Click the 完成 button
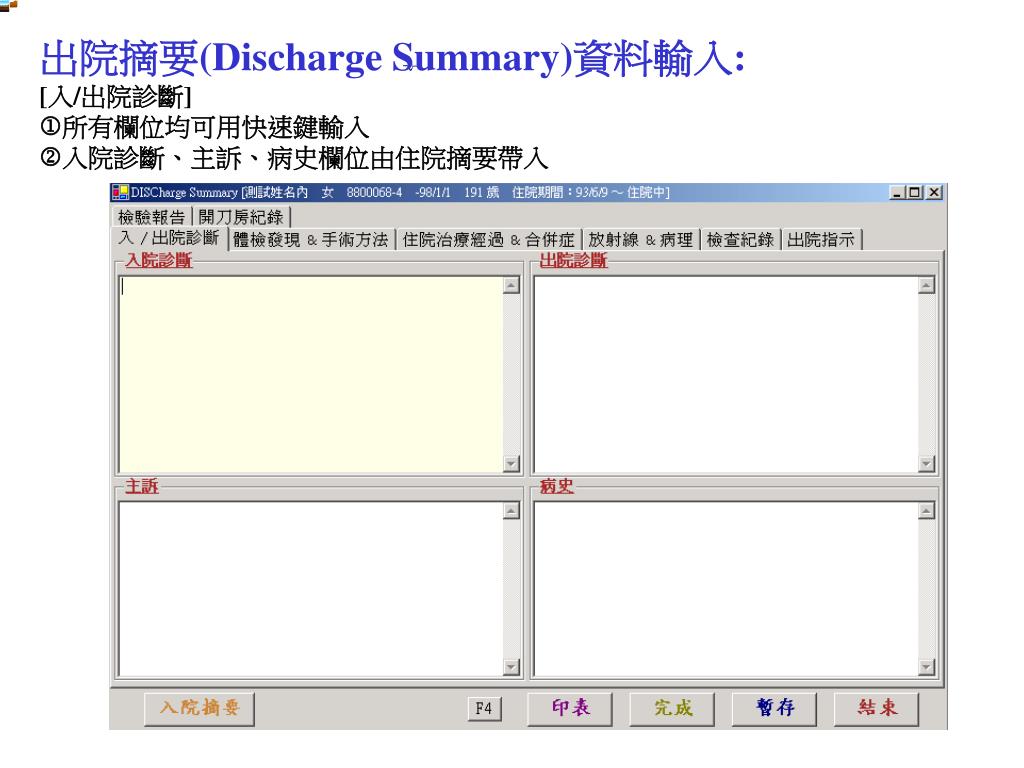 pyautogui.click(x=672, y=709)
